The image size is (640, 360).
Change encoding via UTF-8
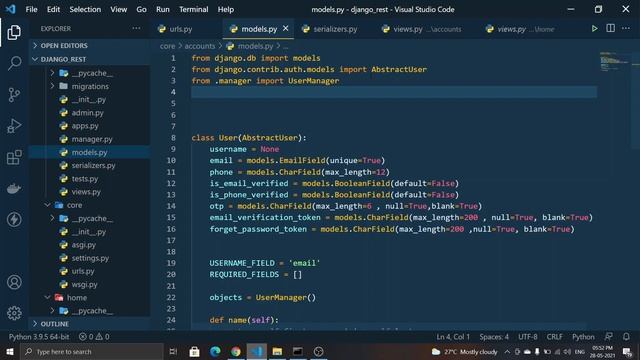click(528, 337)
